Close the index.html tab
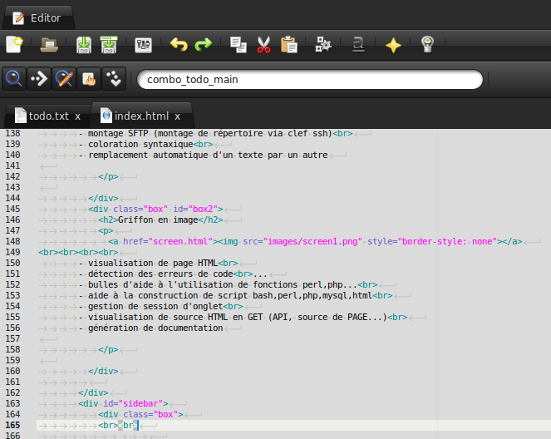Screen dimensions: 551x439 tap(177, 117)
